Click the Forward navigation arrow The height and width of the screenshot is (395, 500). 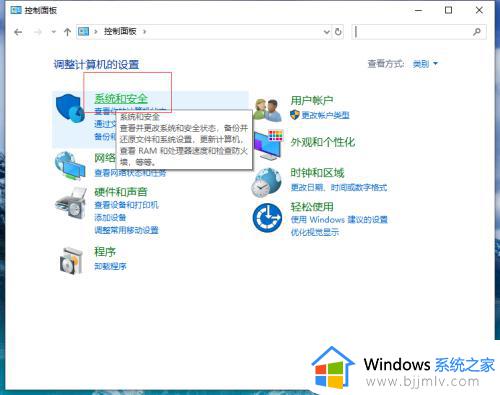pyautogui.click(x=38, y=32)
